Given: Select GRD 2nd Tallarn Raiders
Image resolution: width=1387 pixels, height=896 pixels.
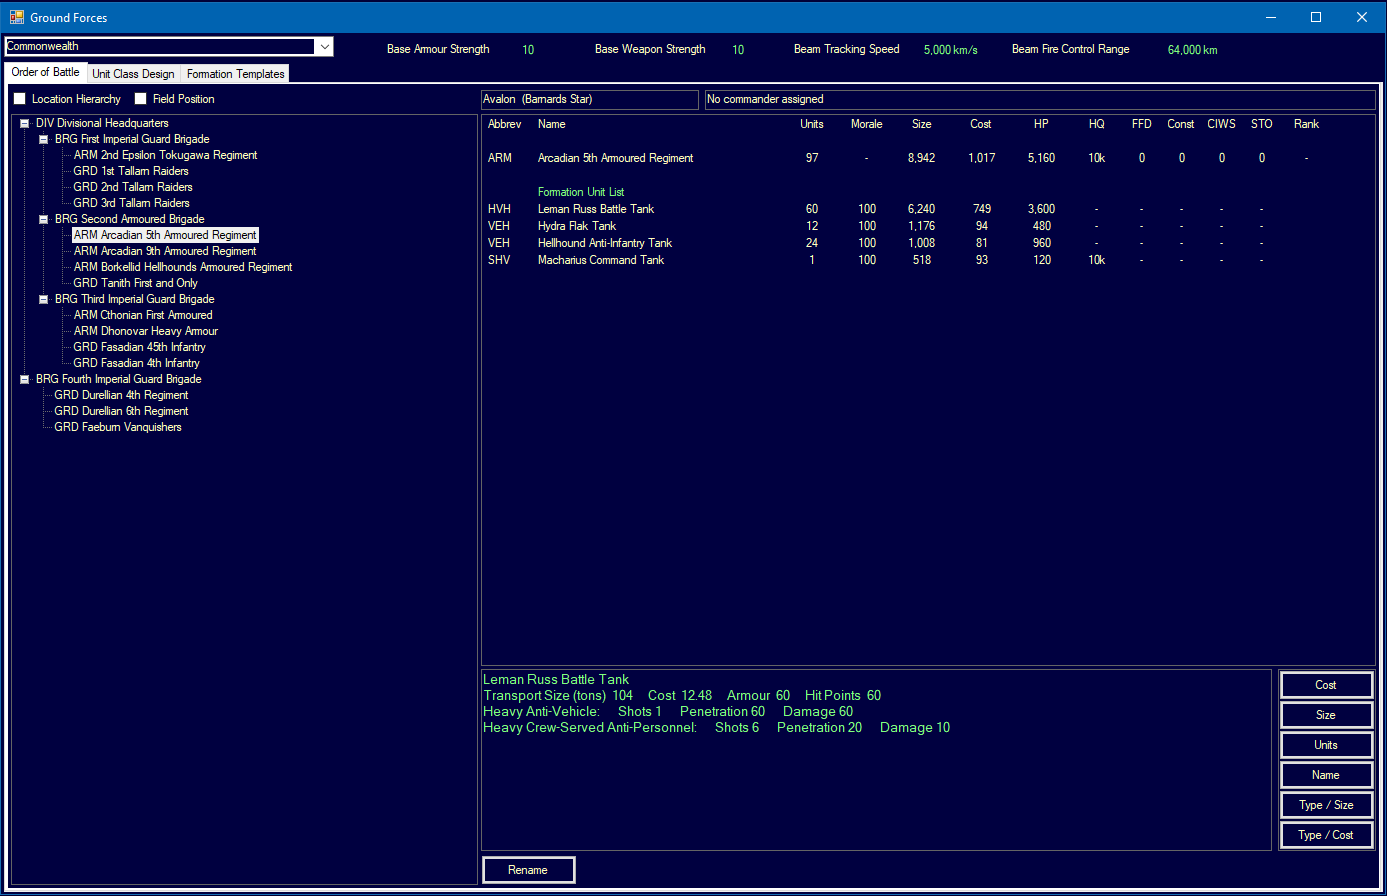Looking at the screenshot, I should [133, 187].
